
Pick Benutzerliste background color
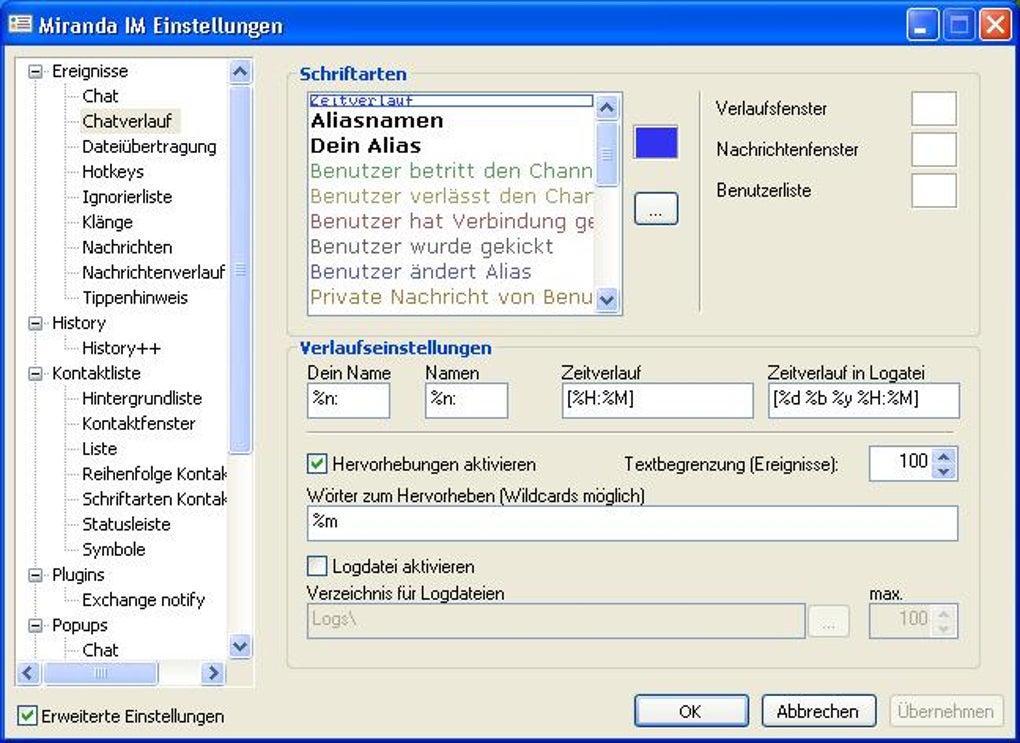point(933,191)
